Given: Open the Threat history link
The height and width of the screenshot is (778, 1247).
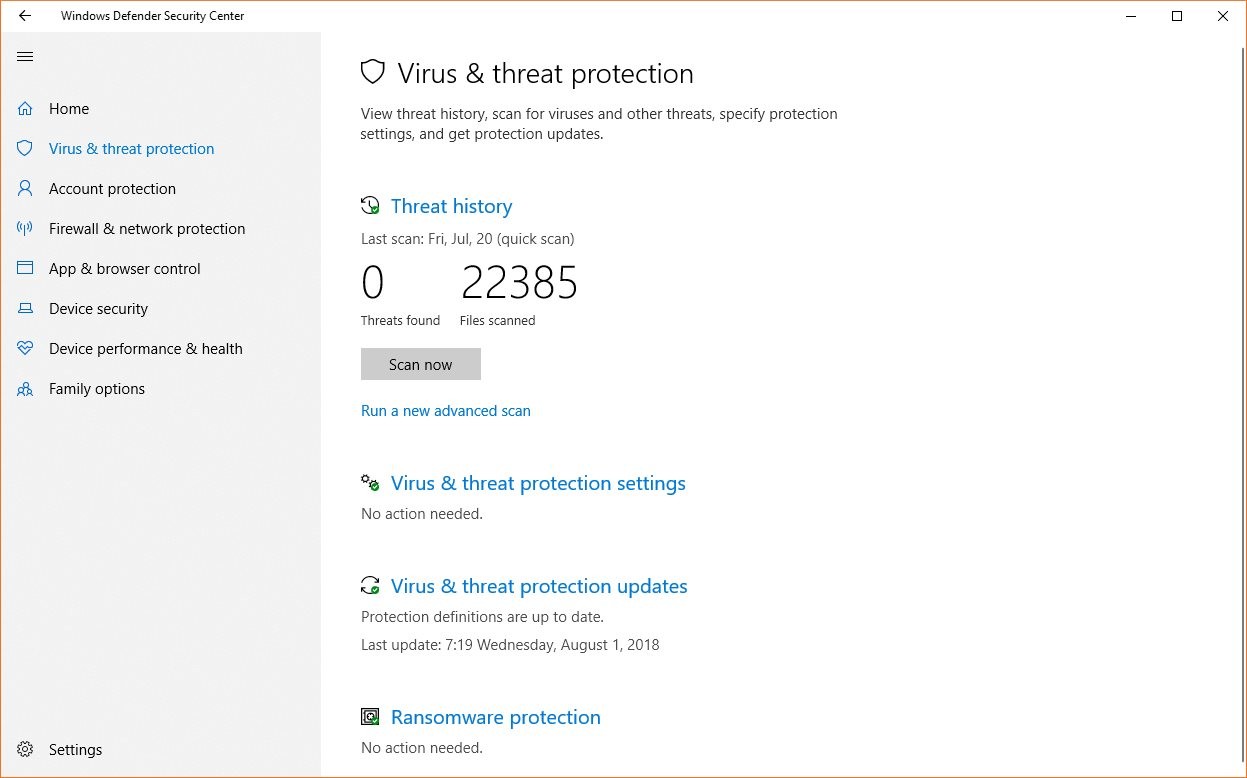Looking at the screenshot, I should [x=451, y=207].
